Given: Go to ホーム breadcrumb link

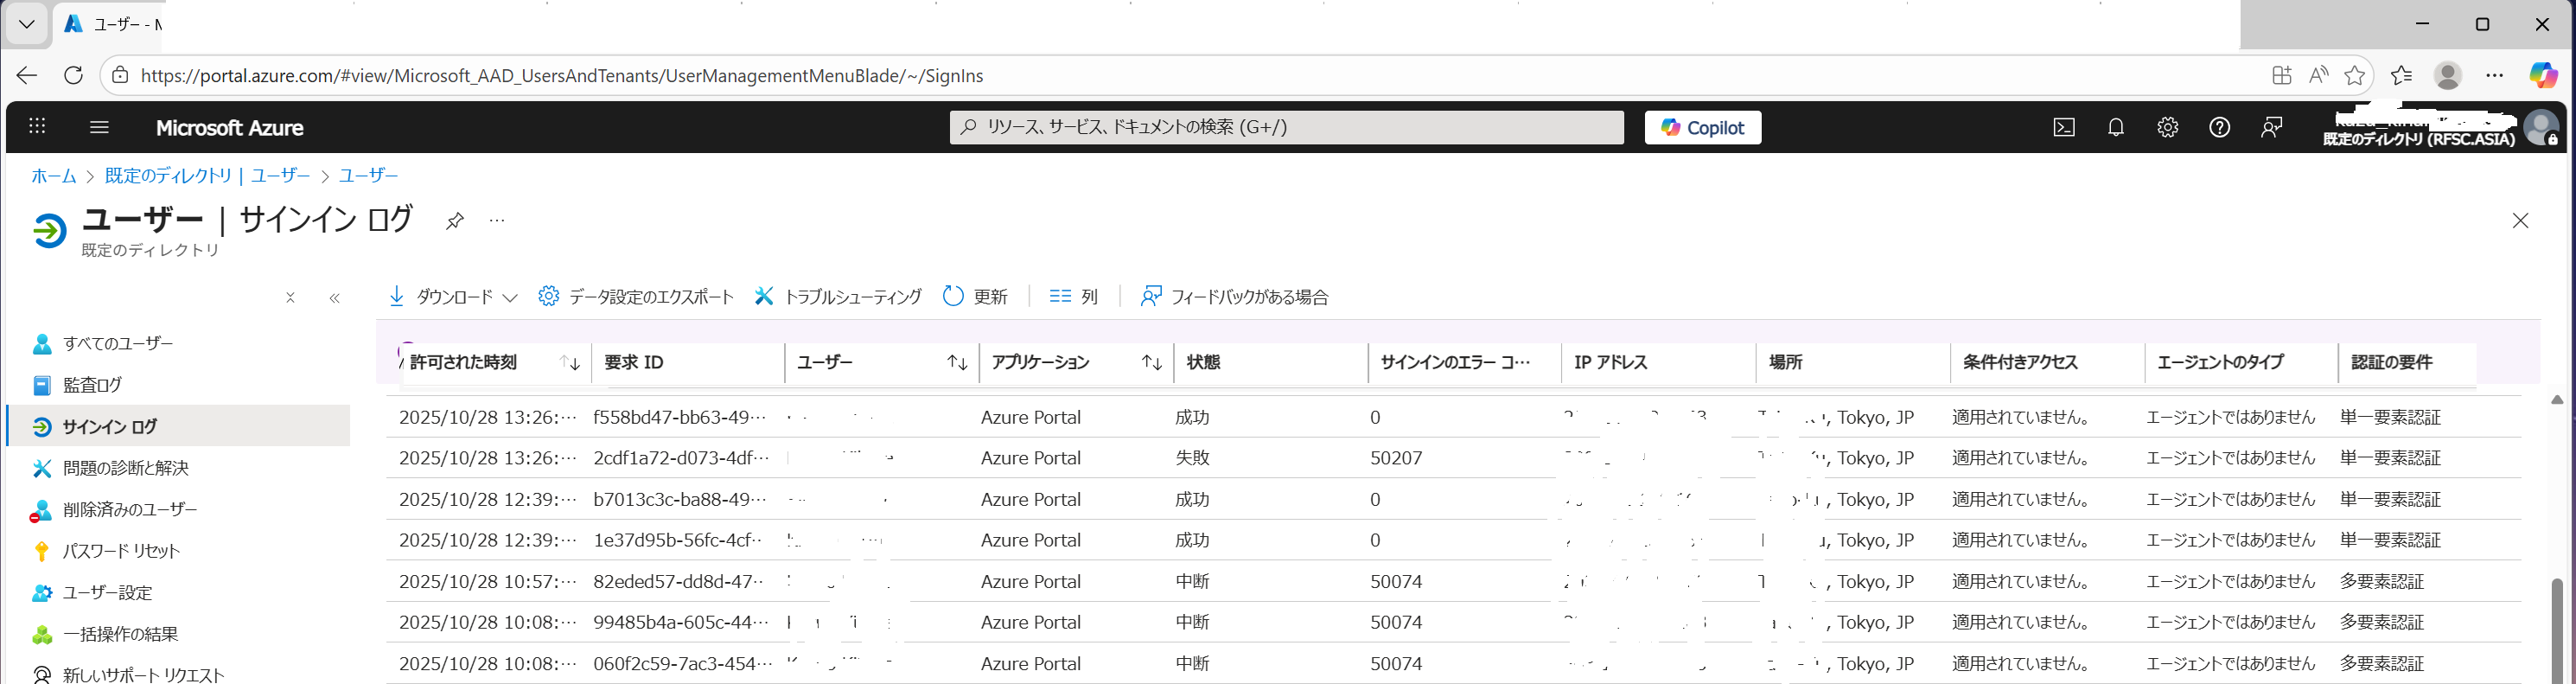Looking at the screenshot, I should click(x=53, y=176).
